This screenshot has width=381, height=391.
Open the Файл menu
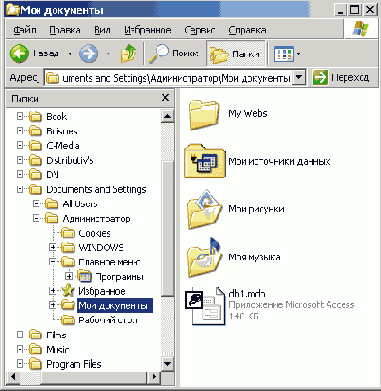[25, 30]
